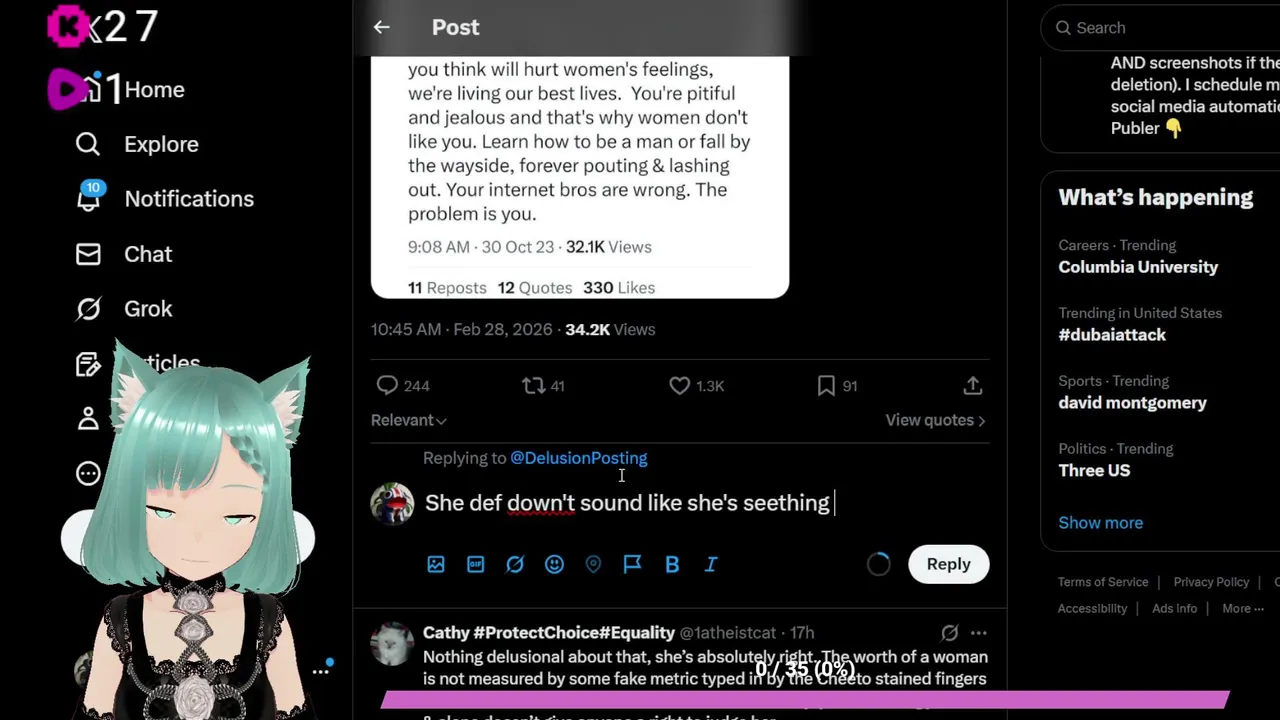The image size is (1280, 720).
Task: Repost using the retweet icon
Action: pos(533,386)
